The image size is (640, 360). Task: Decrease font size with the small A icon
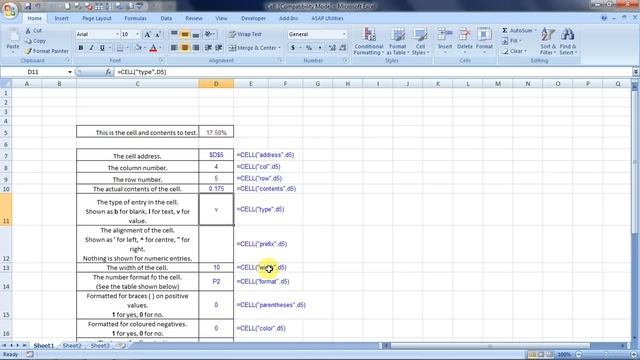point(158,34)
